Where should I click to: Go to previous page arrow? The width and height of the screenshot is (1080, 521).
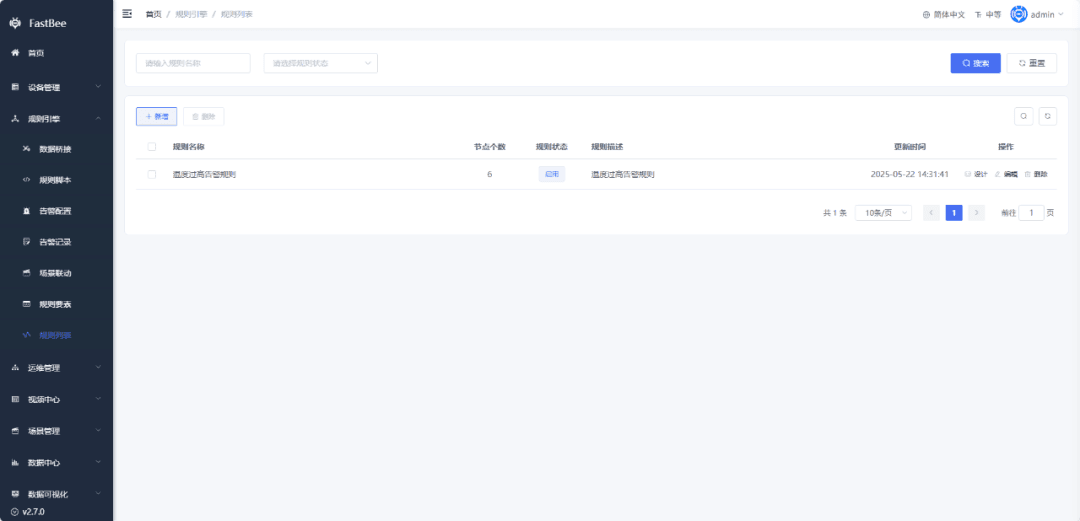click(x=931, y=213)
